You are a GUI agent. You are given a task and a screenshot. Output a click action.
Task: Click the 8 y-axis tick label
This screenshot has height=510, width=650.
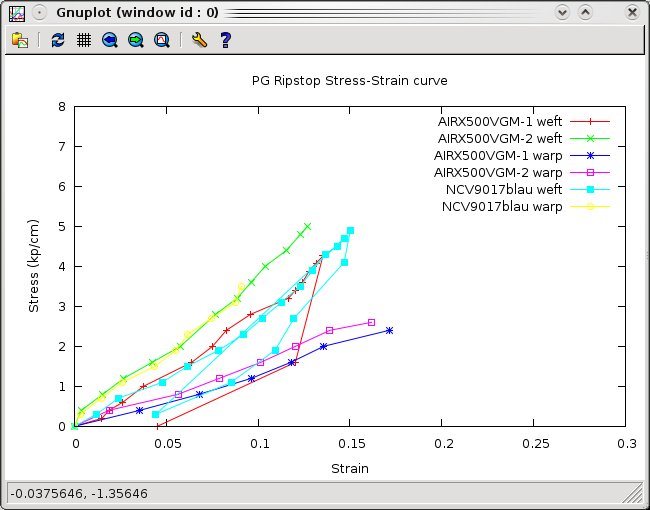tap(62, 107)
